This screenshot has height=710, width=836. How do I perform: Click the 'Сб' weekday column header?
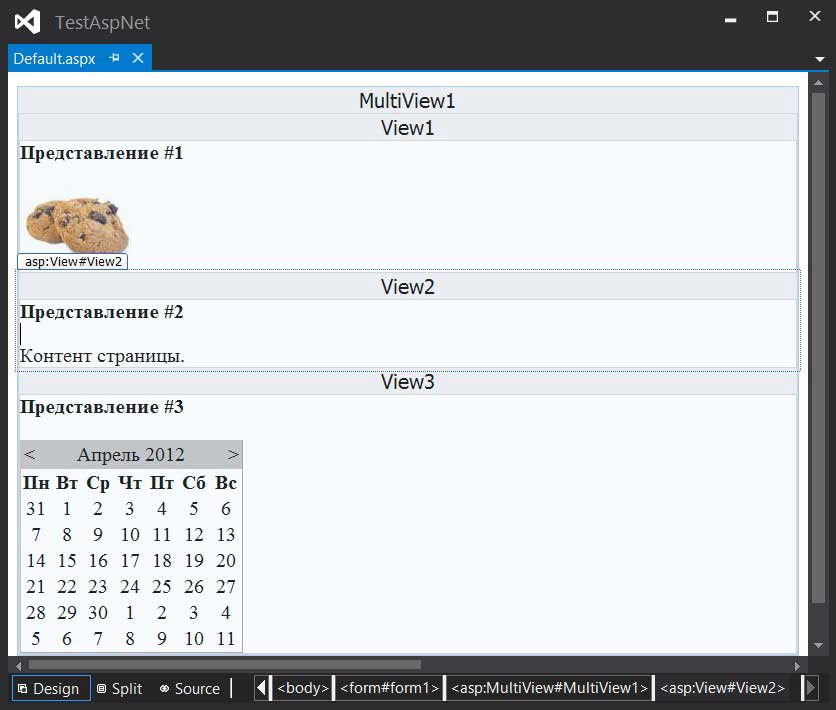[x=194, y=483]
